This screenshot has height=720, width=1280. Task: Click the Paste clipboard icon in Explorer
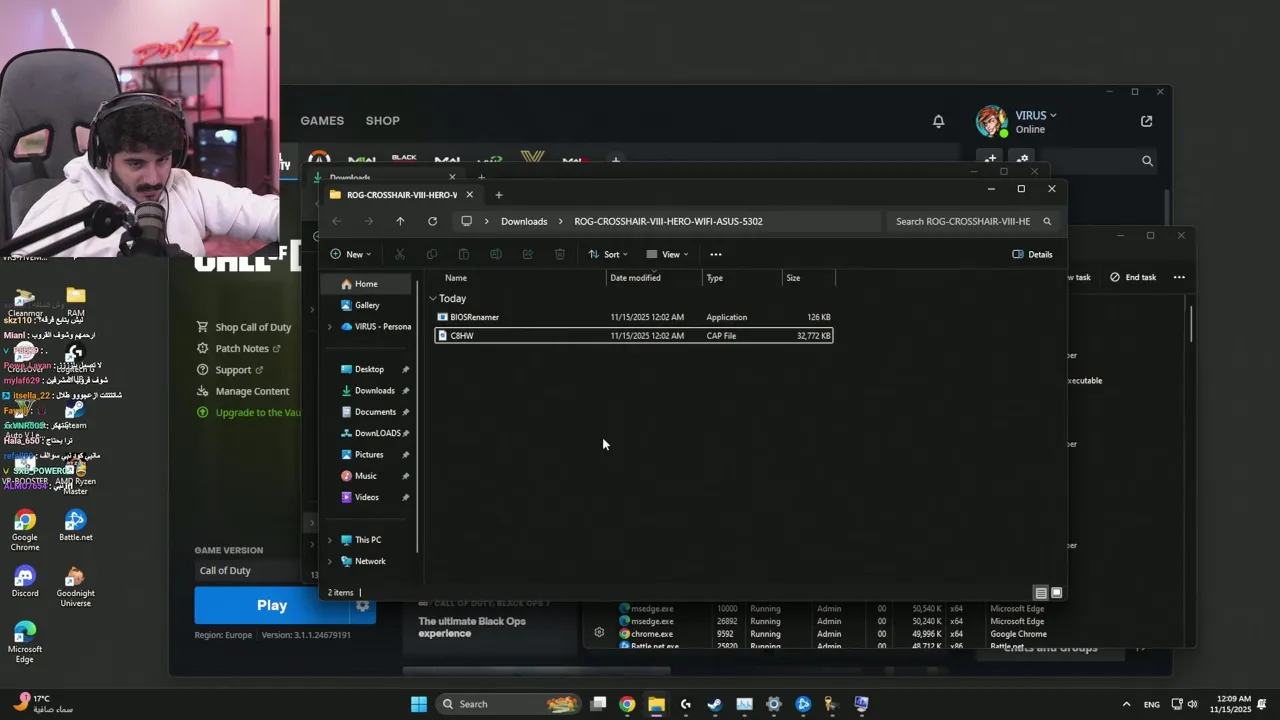464,254
